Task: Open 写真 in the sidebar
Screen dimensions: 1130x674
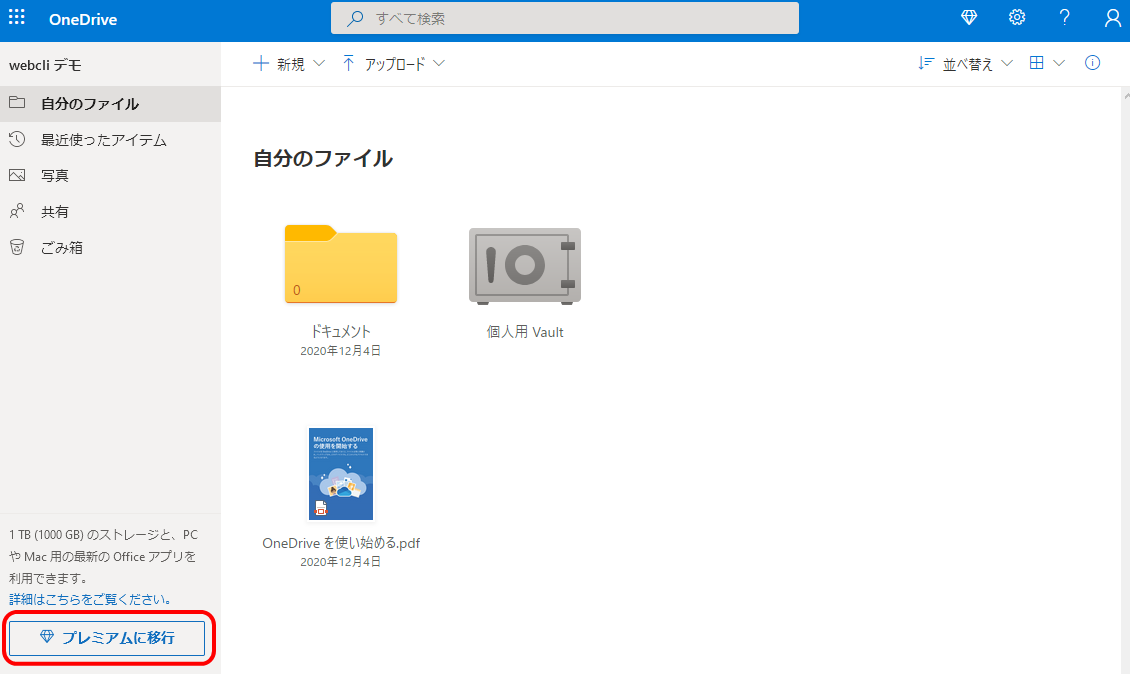Action: [110, 176]
